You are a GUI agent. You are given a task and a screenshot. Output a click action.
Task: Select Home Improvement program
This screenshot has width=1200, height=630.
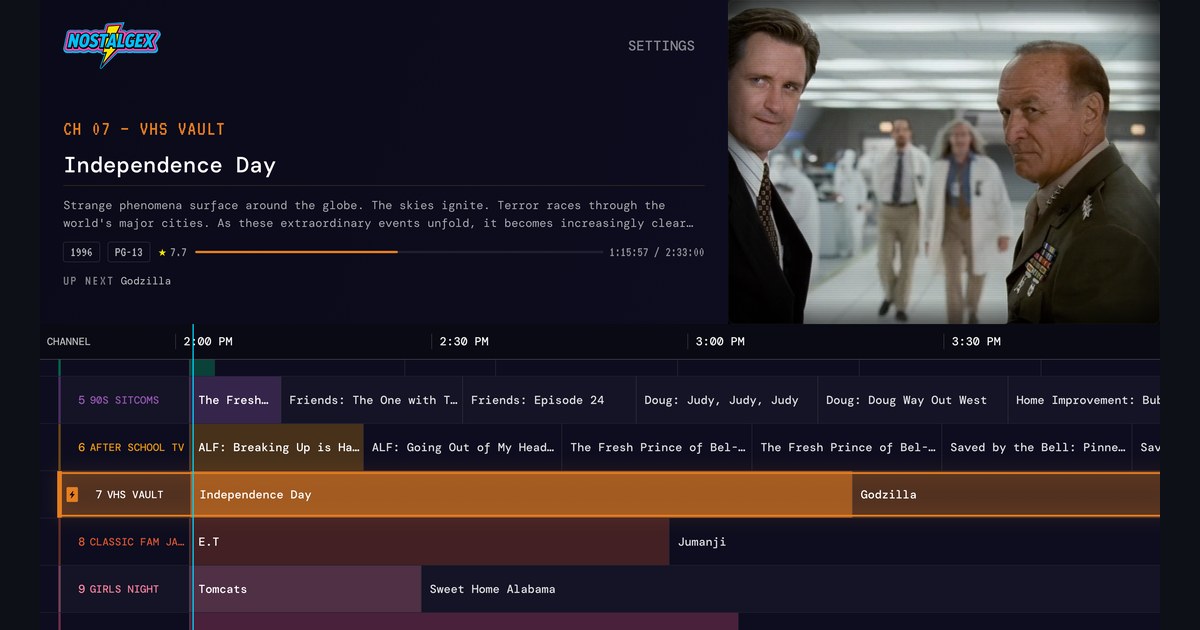click(1084, 400)
